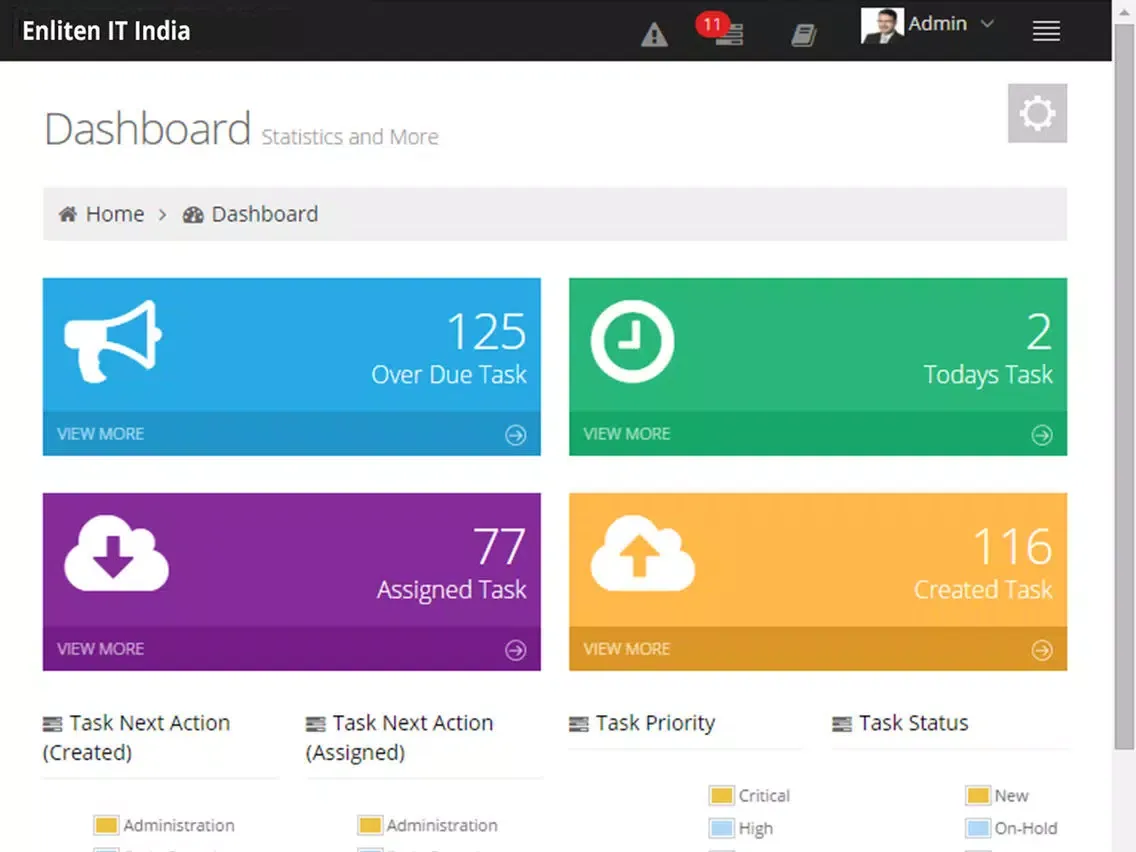Toggle Critical legend swatch in Task Priority
The width and height of the screenshot is (1136, 852).
722,795
